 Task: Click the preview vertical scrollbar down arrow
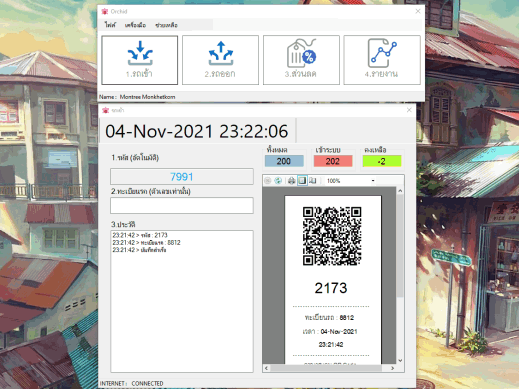click(x=400, y=360)
